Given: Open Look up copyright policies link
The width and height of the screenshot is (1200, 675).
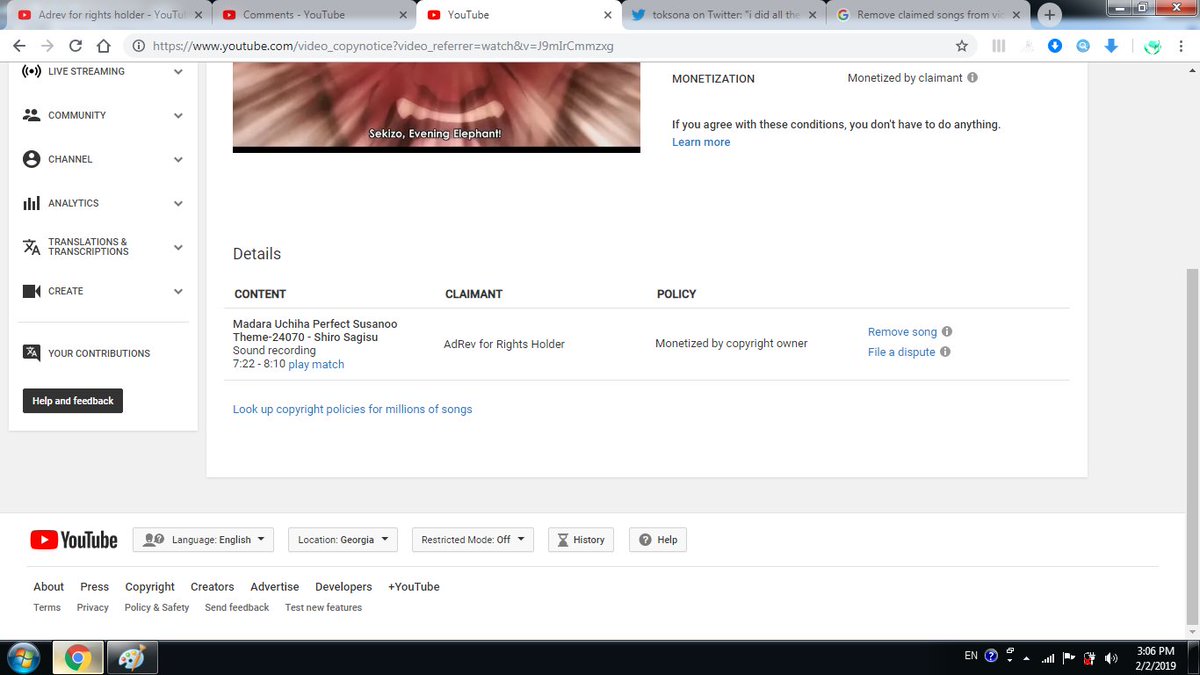Looking at the screenshot, I should point(352,409).
